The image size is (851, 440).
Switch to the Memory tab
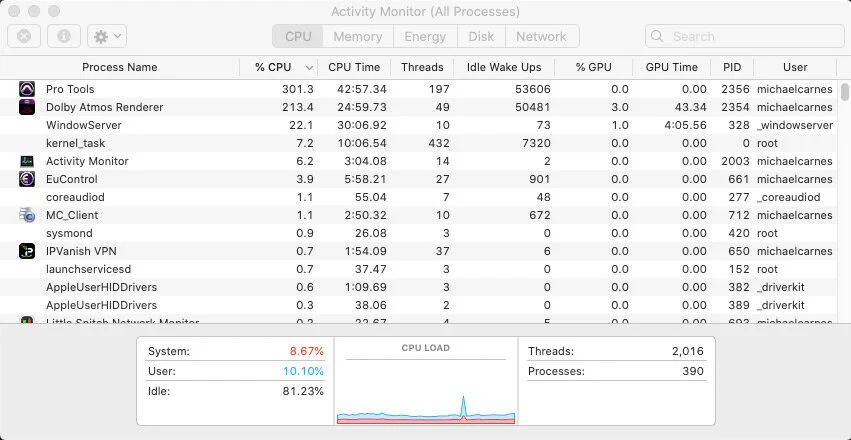(x=358, y=36)
